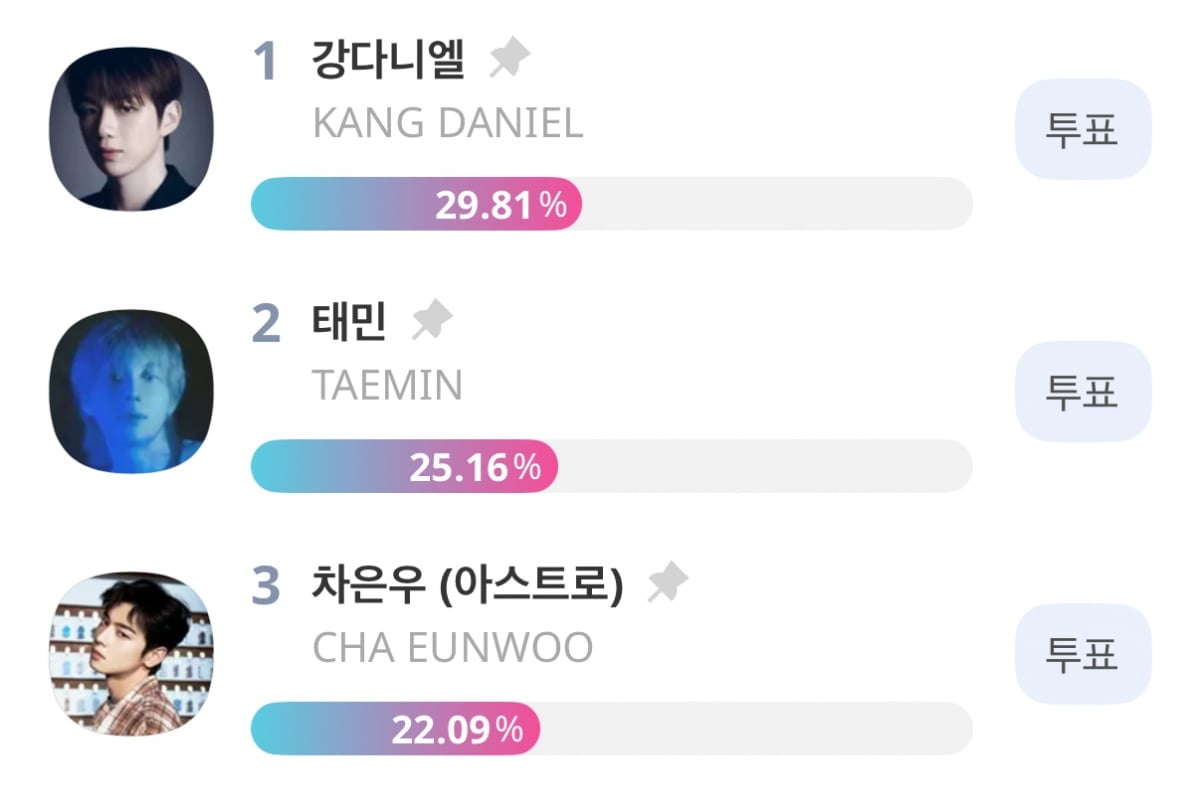Click rank number 3 label
This screenshot has width=1200, height=812.
(x=265, y=587)
